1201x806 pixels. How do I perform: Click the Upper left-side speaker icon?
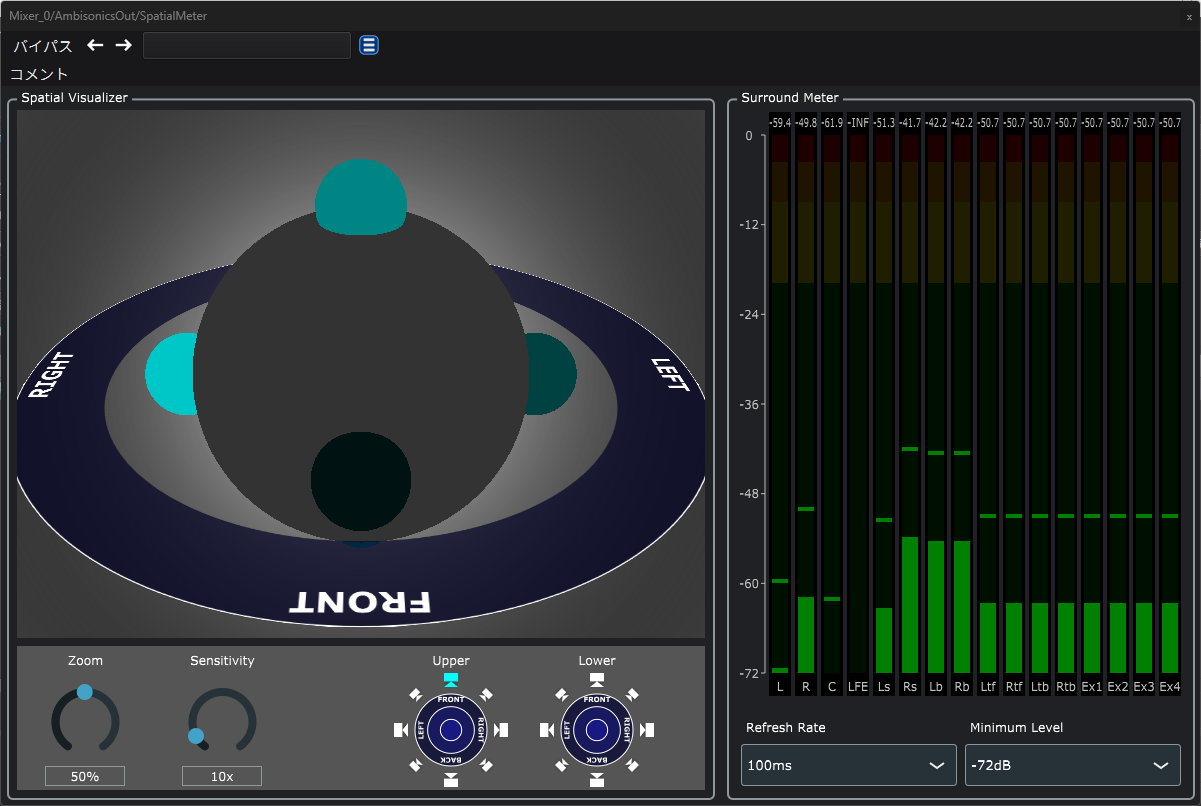(x=400, y=730)
